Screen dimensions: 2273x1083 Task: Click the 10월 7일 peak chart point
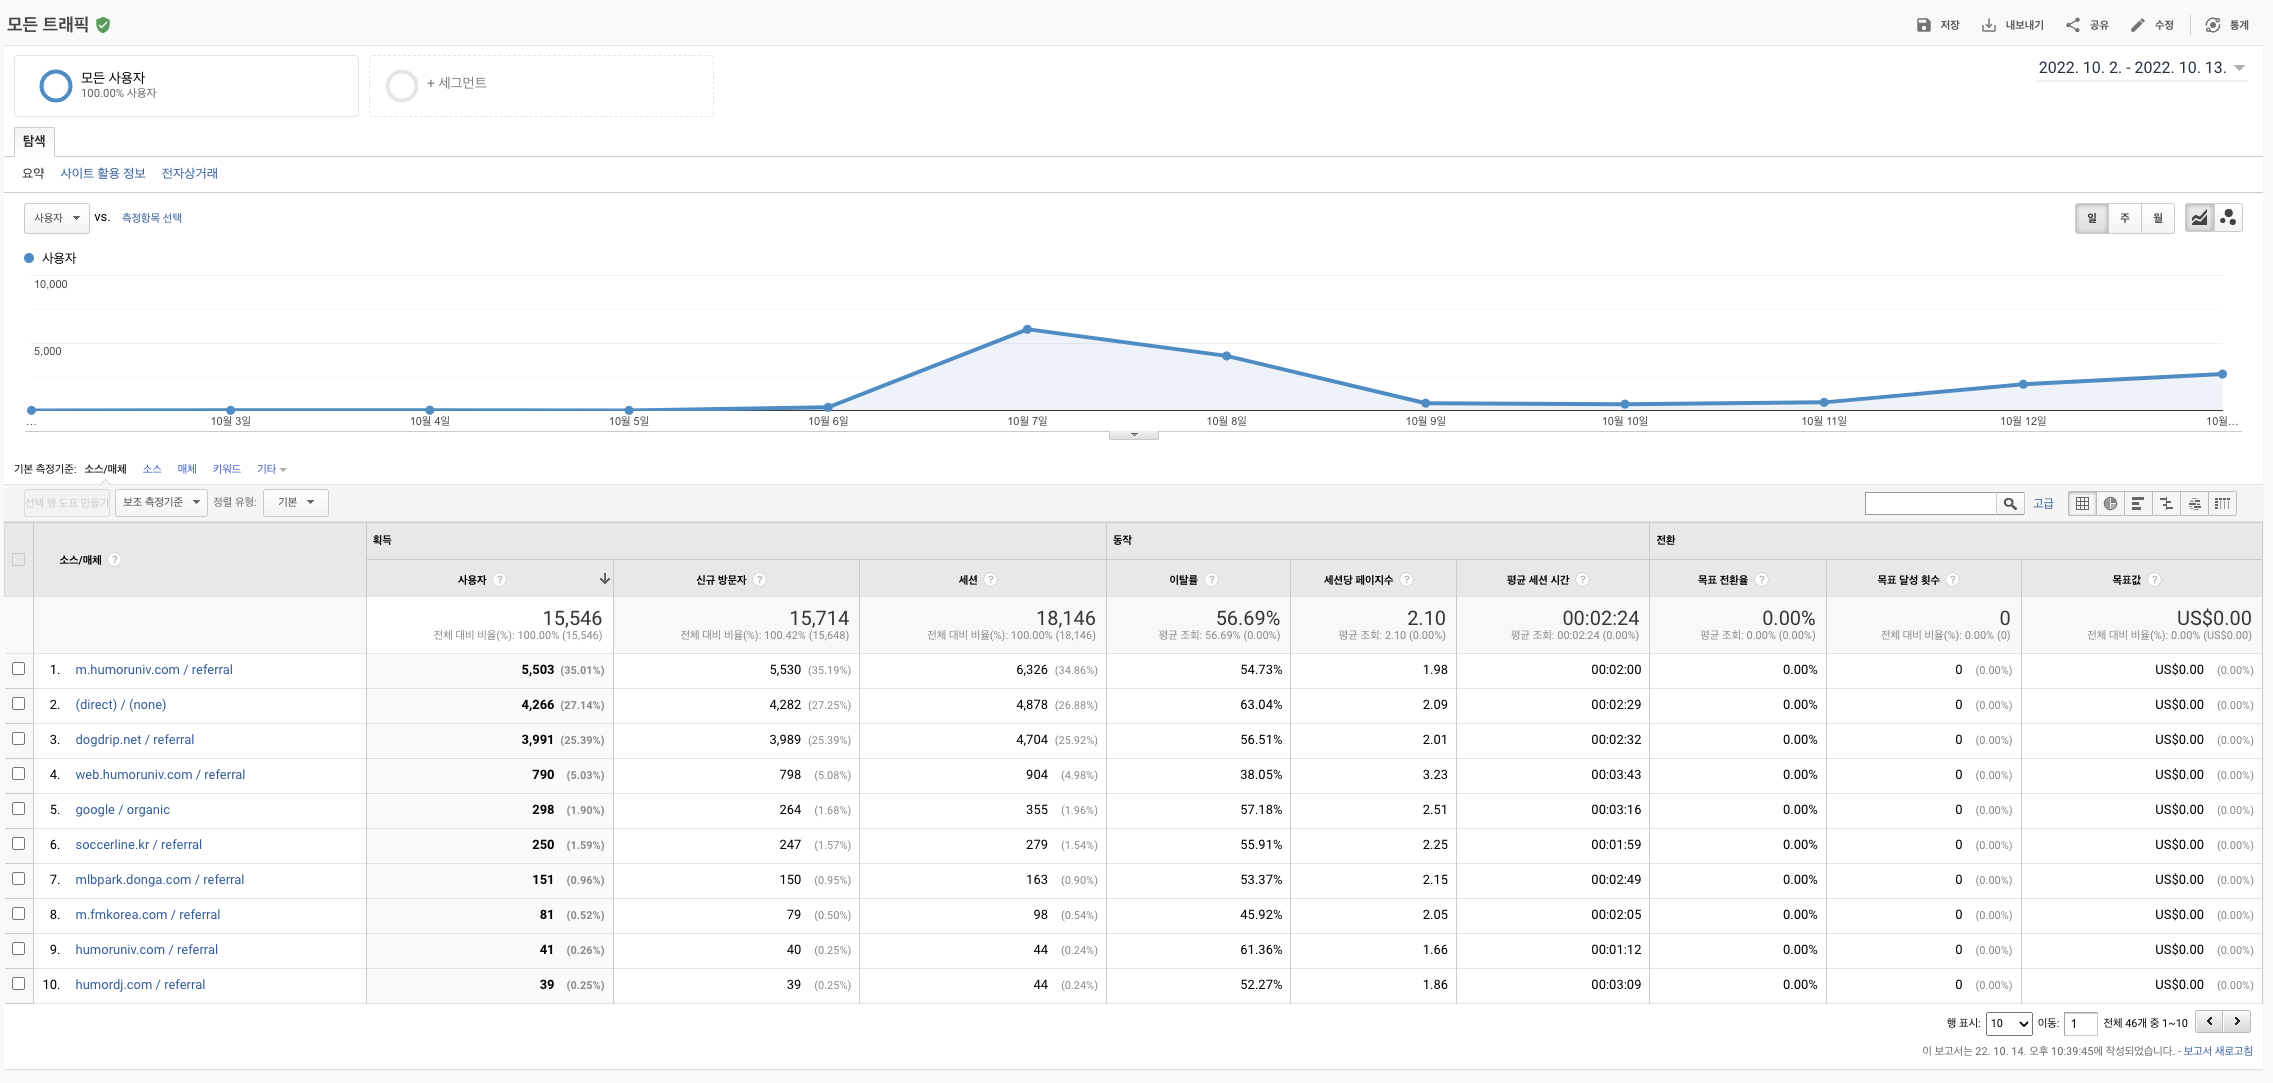[x=1027, y=329]
